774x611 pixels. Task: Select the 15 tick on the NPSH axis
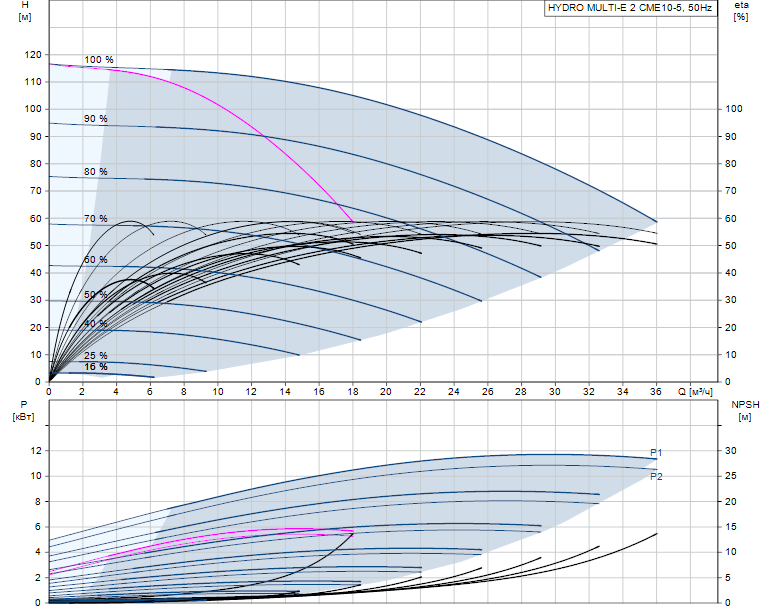click(731, 527)
